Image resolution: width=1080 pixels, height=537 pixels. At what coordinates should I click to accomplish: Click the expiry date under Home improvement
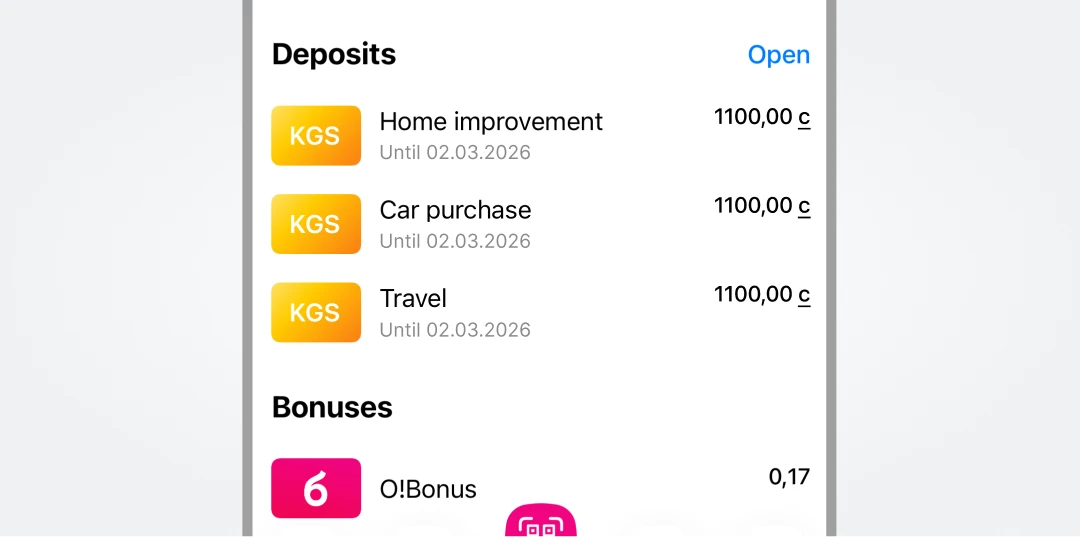[455, 153]
